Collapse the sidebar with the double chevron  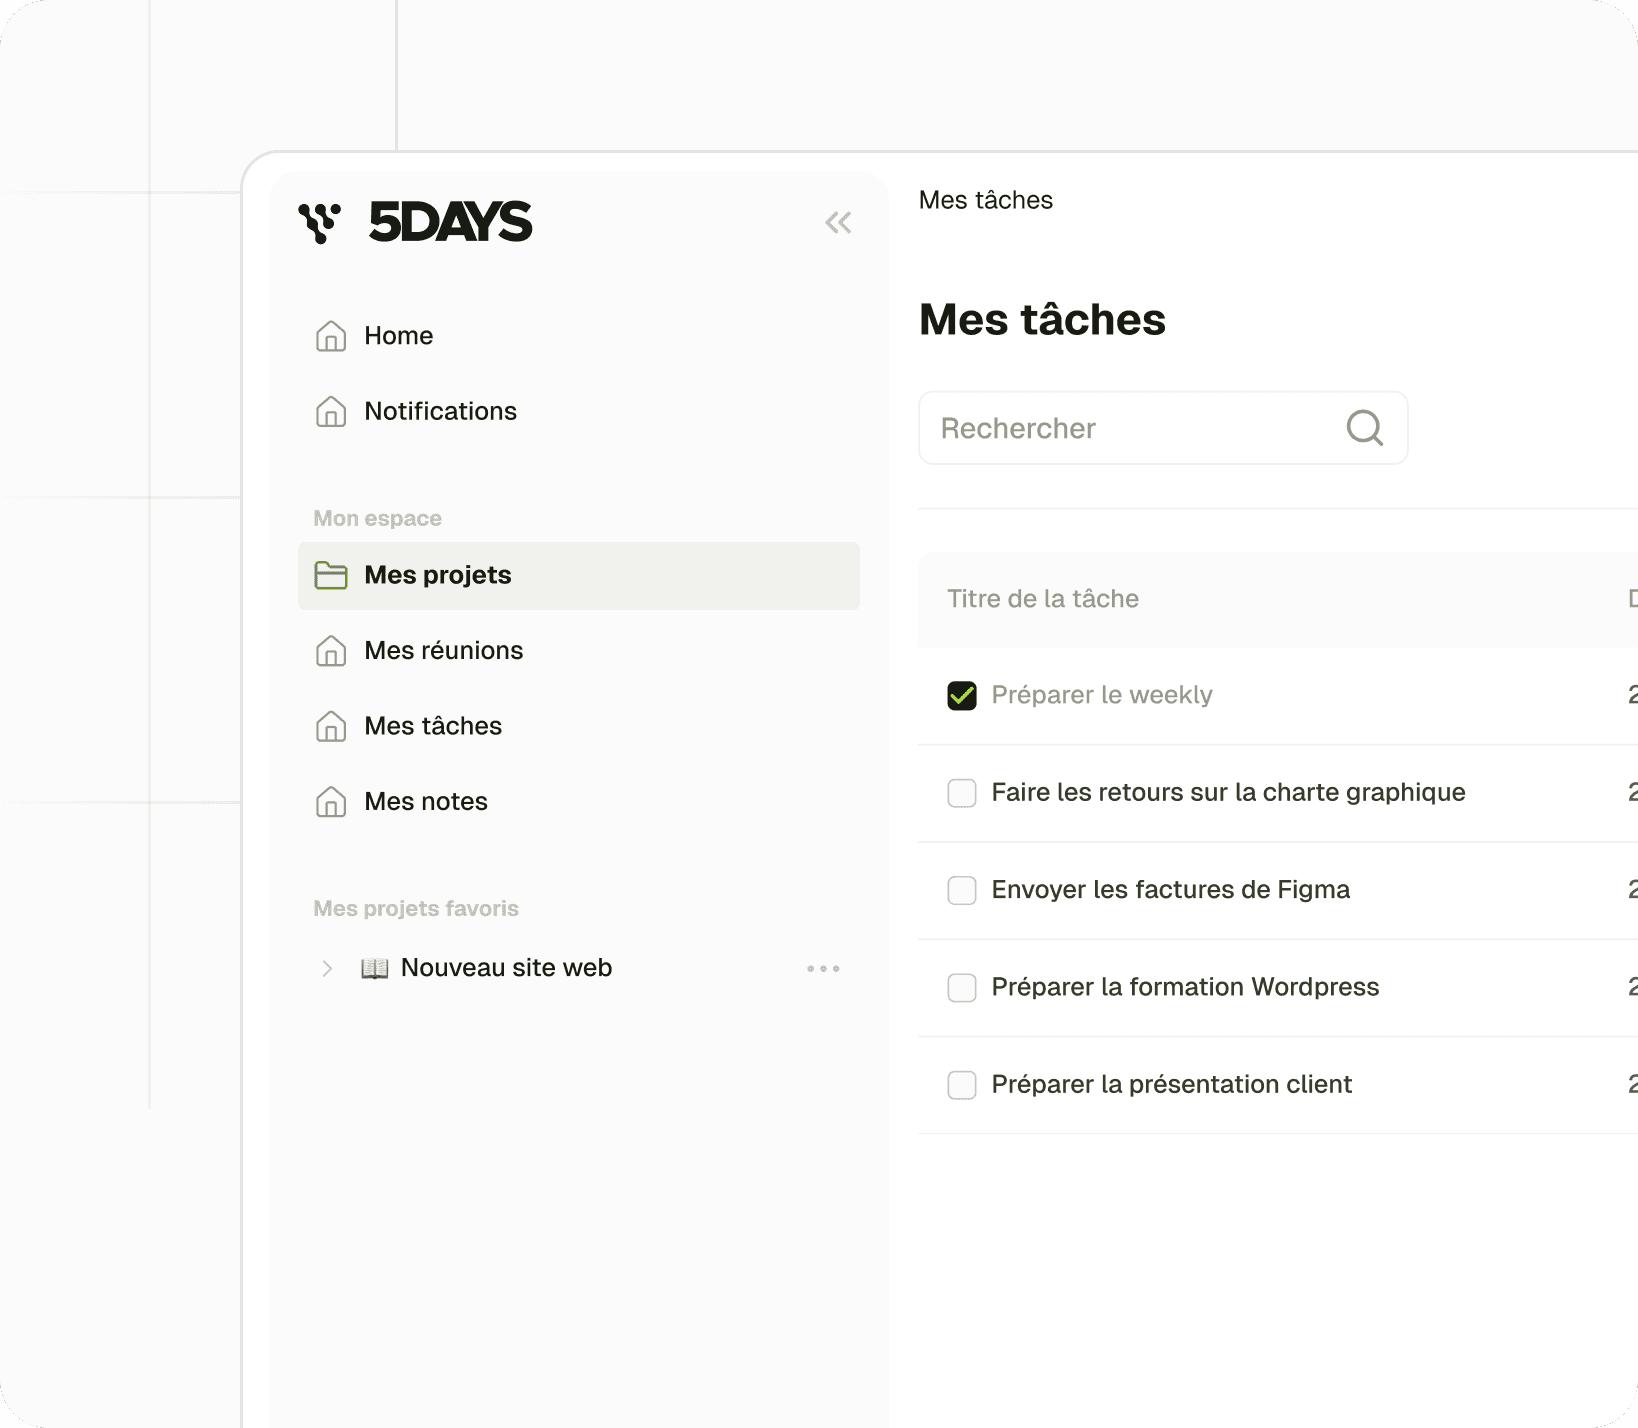[x=838, y=222]
